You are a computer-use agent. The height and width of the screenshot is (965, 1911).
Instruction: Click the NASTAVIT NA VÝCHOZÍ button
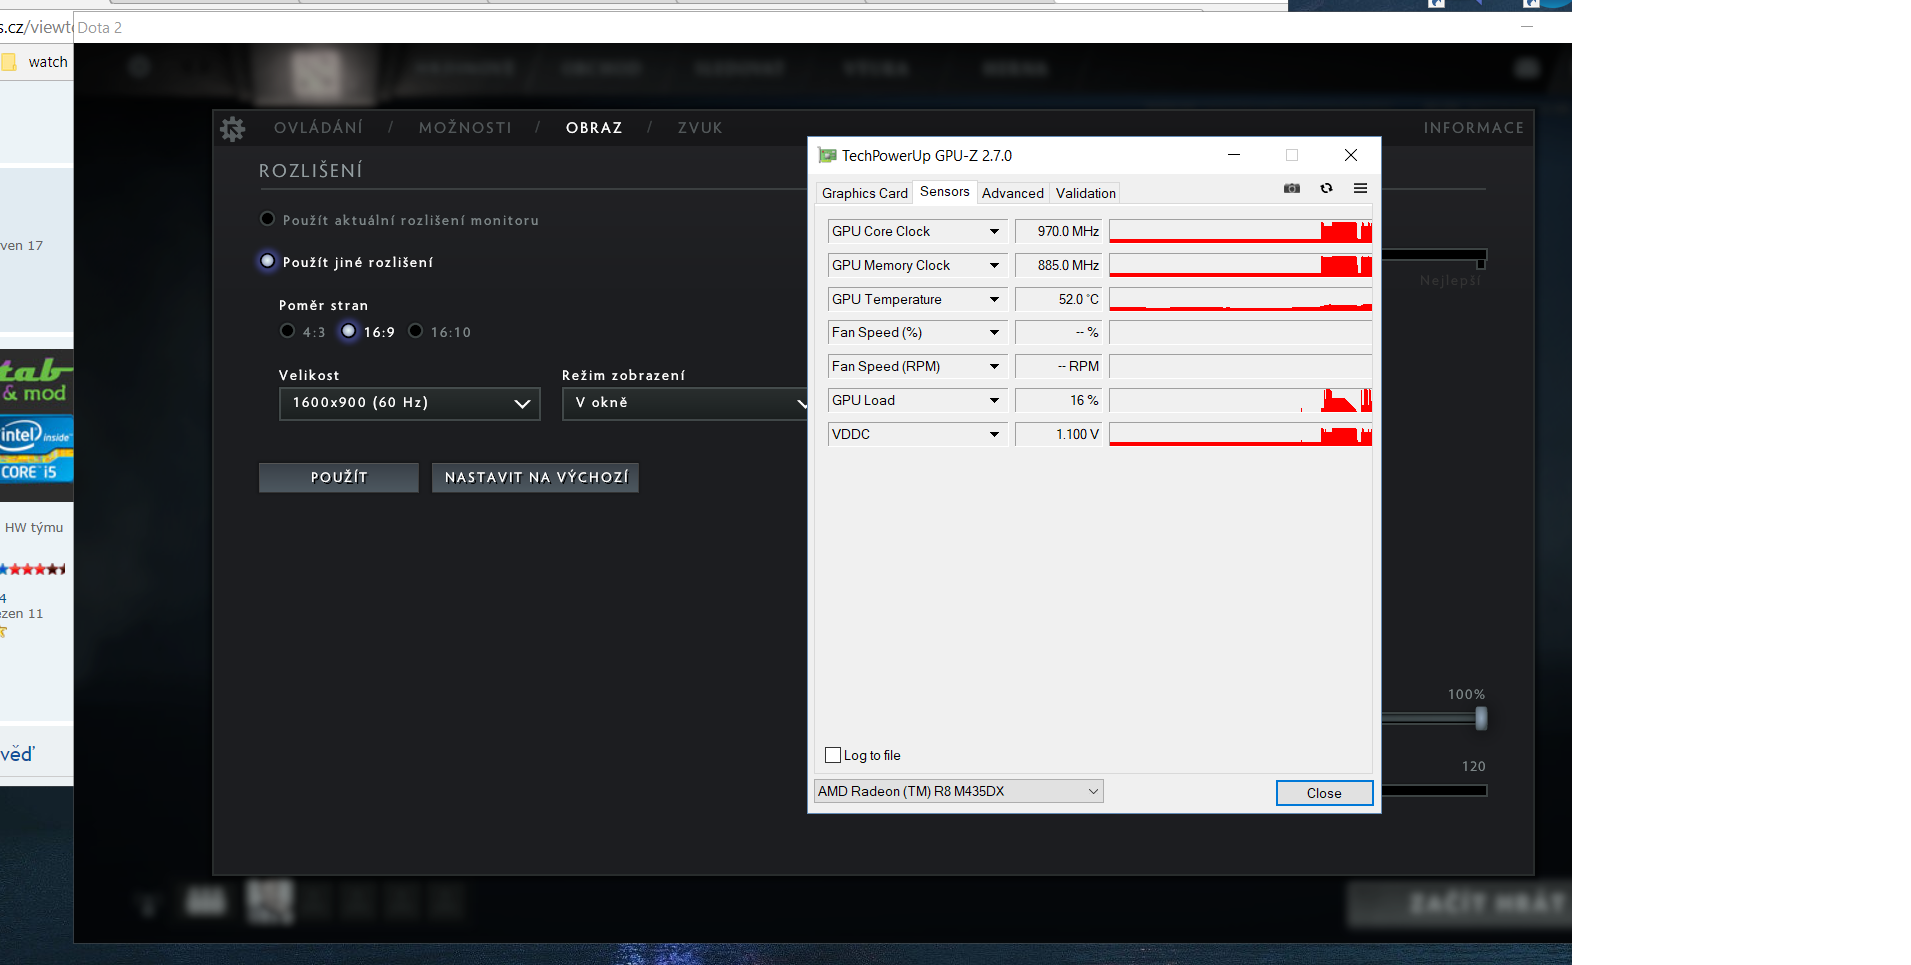pos(536,477)
